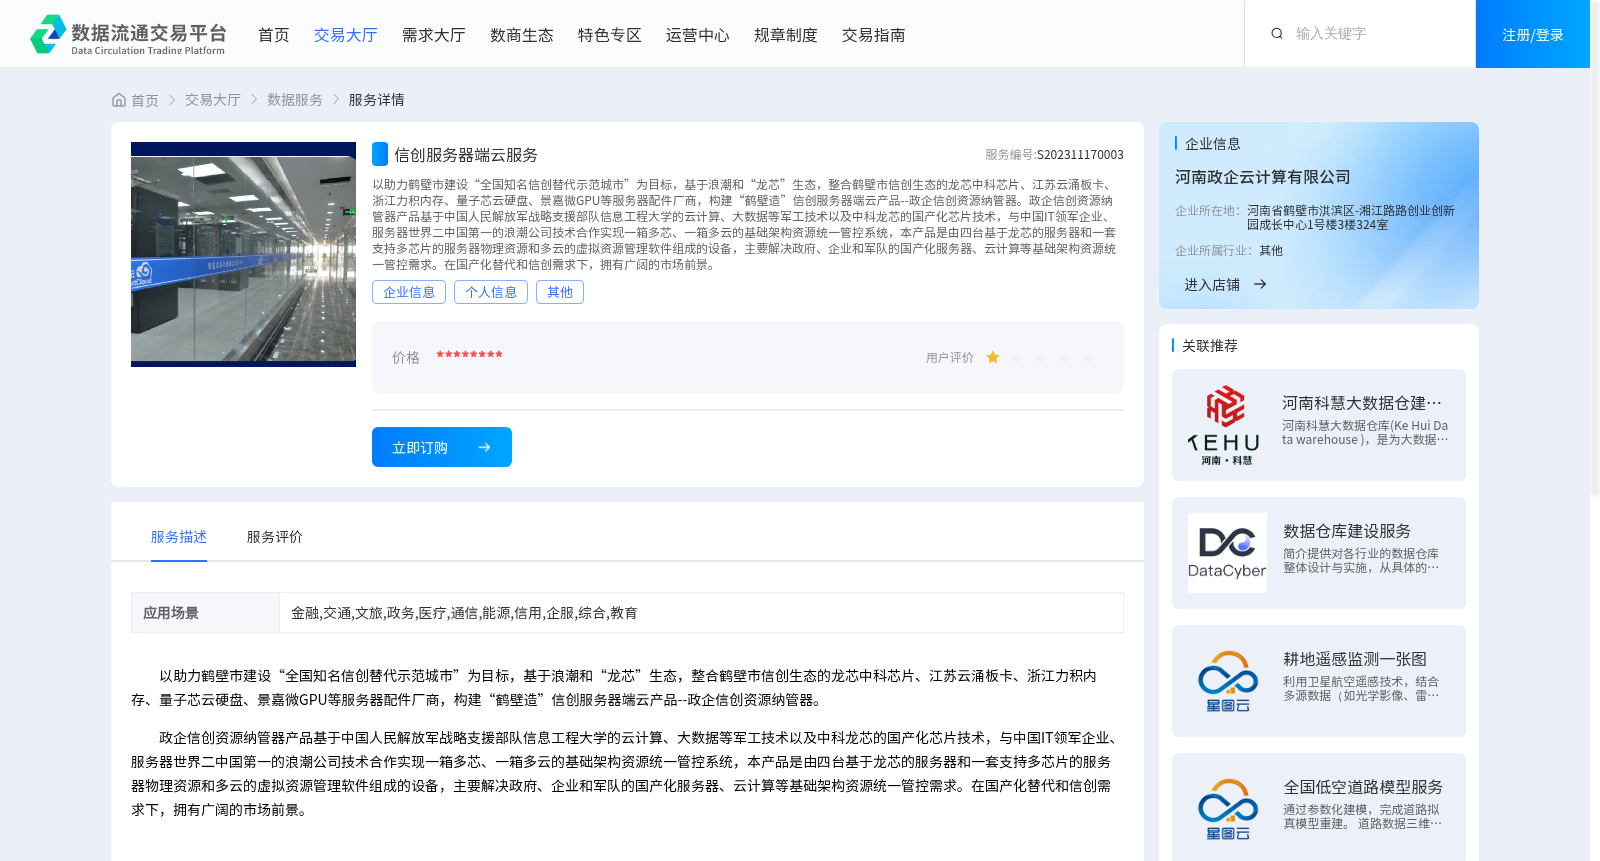The height and width of the screenshot is (861, 1600).
Task: Open the 特色专区 menu item
Action: (610, 35)
